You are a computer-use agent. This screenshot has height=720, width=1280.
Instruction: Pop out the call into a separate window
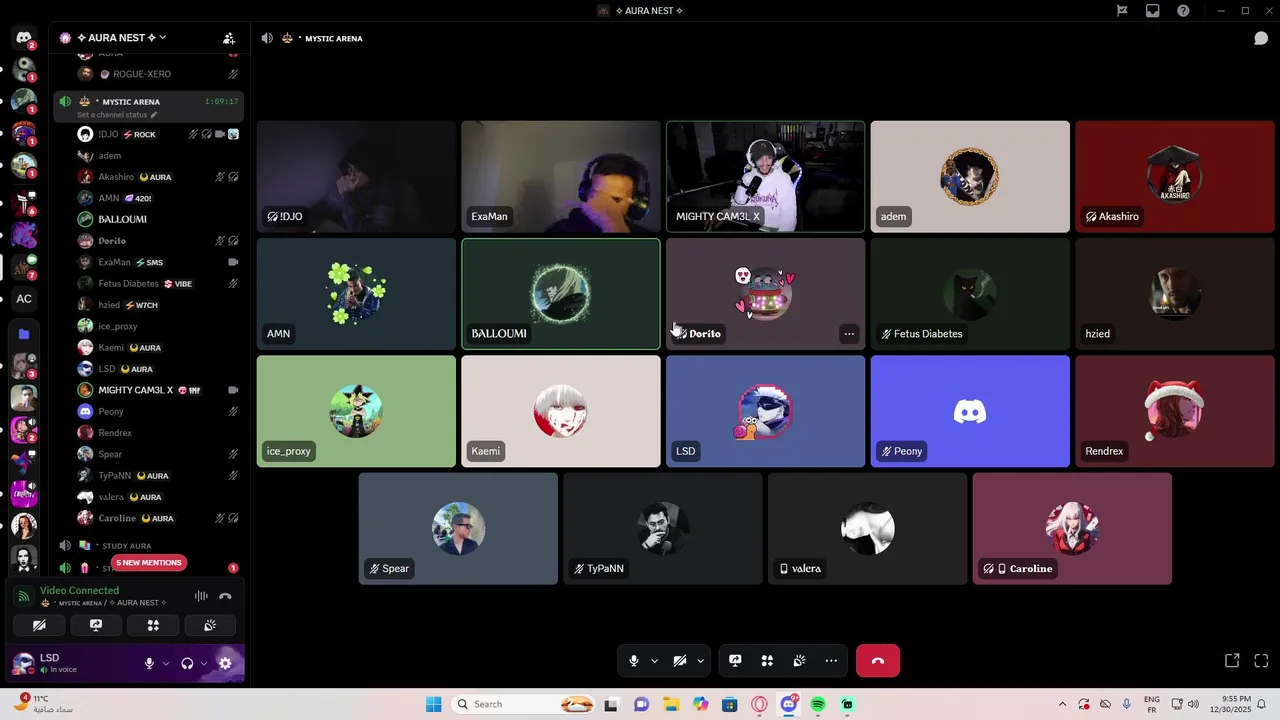(x=1232, y=661)
